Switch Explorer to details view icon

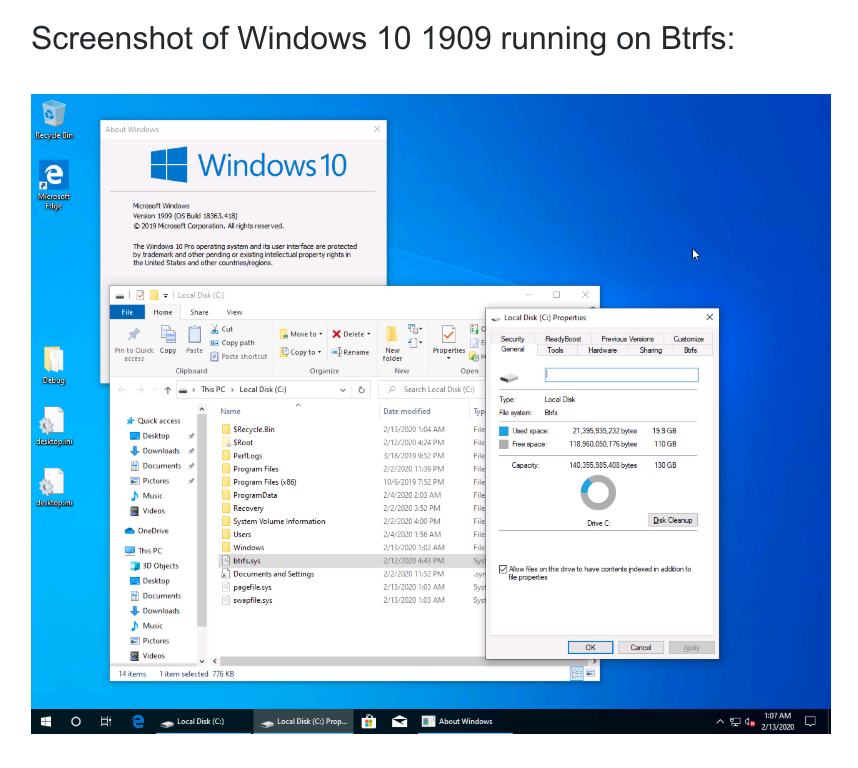pyautogui.click(x=577, y=673)
